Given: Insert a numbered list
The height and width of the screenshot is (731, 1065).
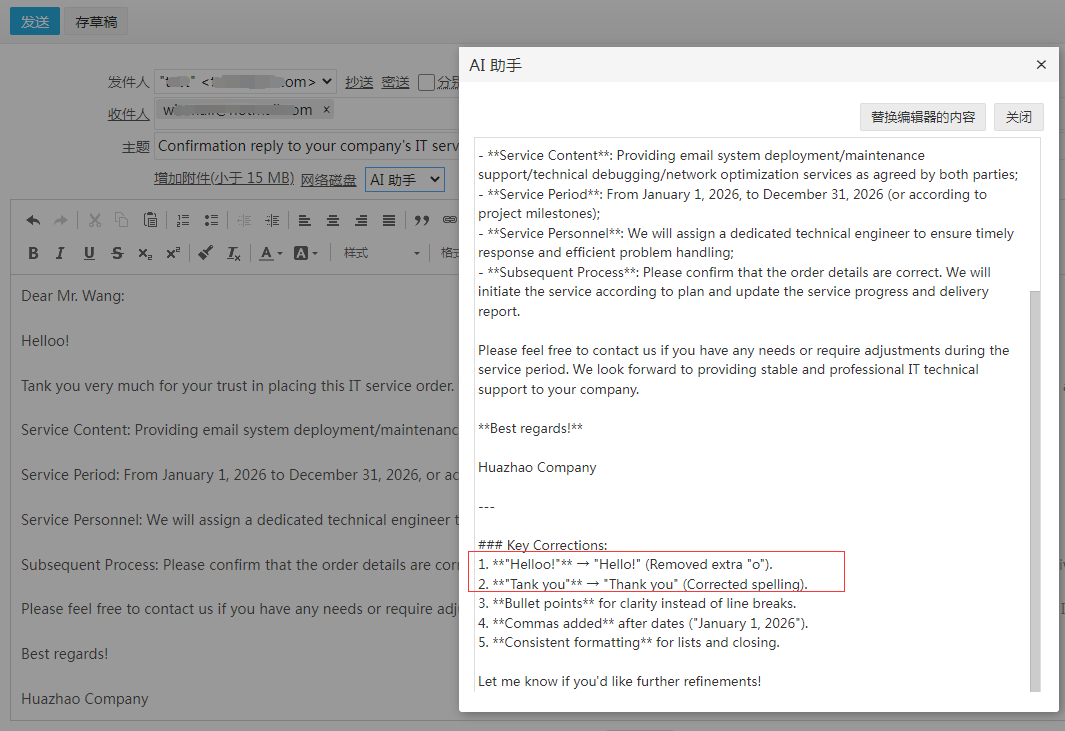Looking at the screenshot, I should pyautogui.click(x=183, y=220).
